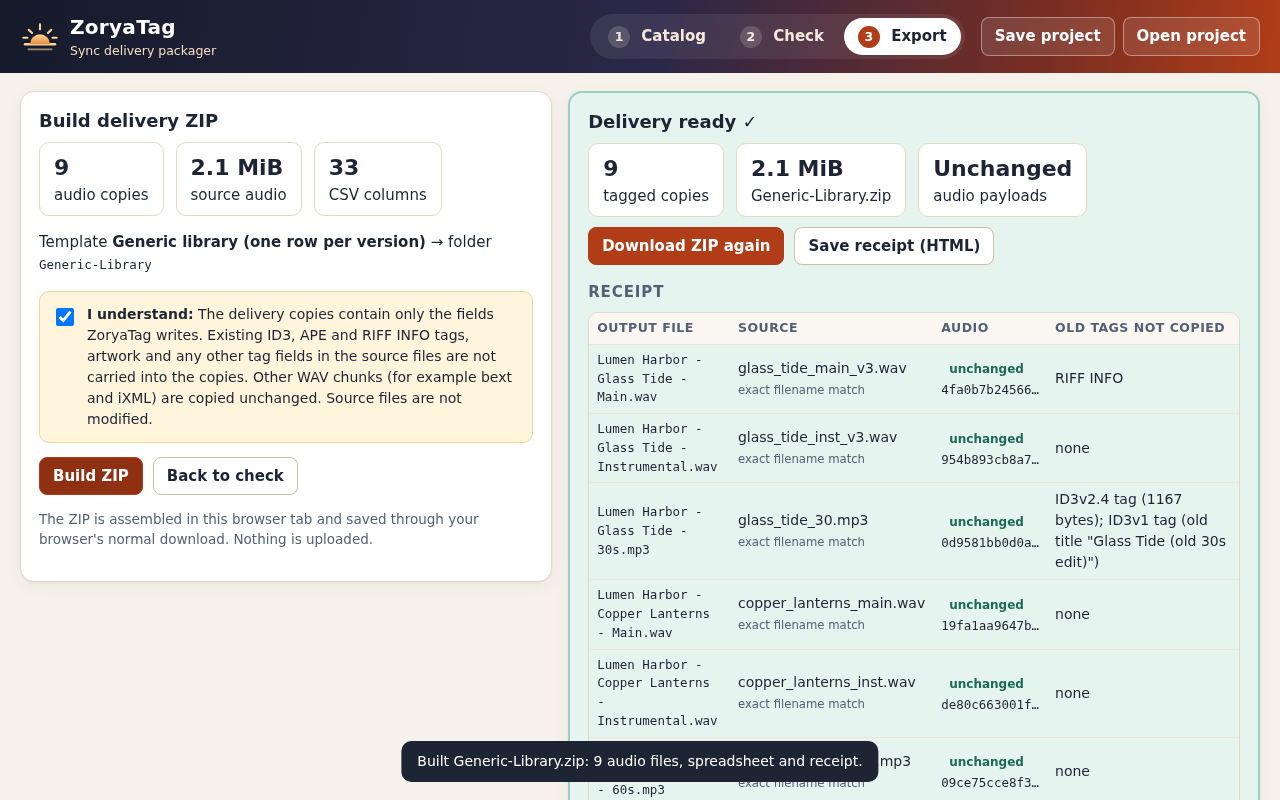Switch to the Check step tab
The height and width of the screenshot is (800, 1280).
782,36
